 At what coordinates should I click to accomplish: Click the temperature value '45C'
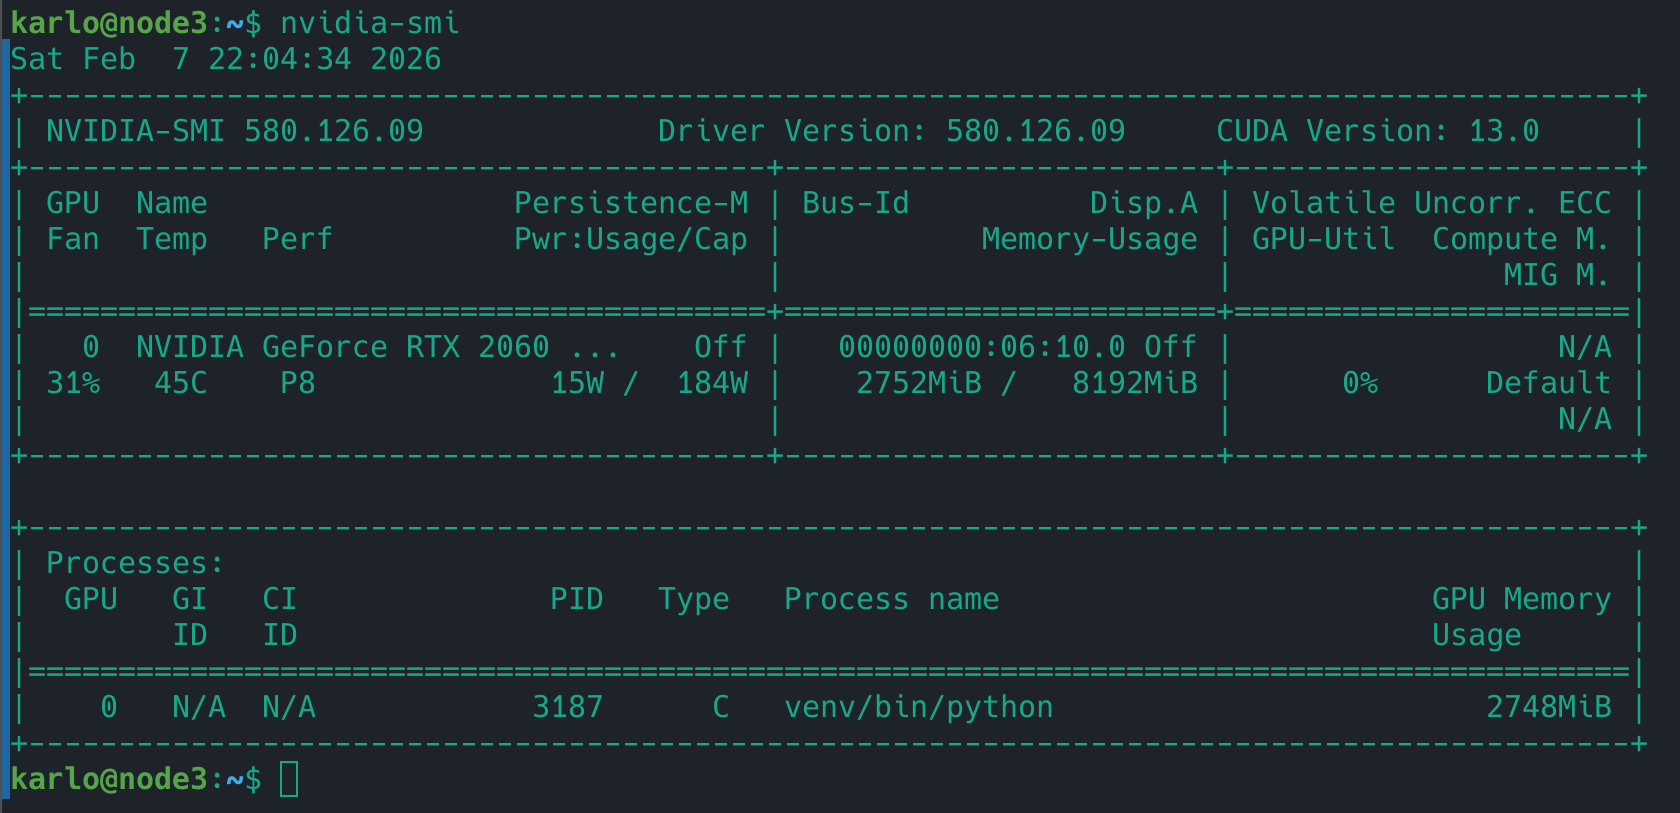(181, 383)
